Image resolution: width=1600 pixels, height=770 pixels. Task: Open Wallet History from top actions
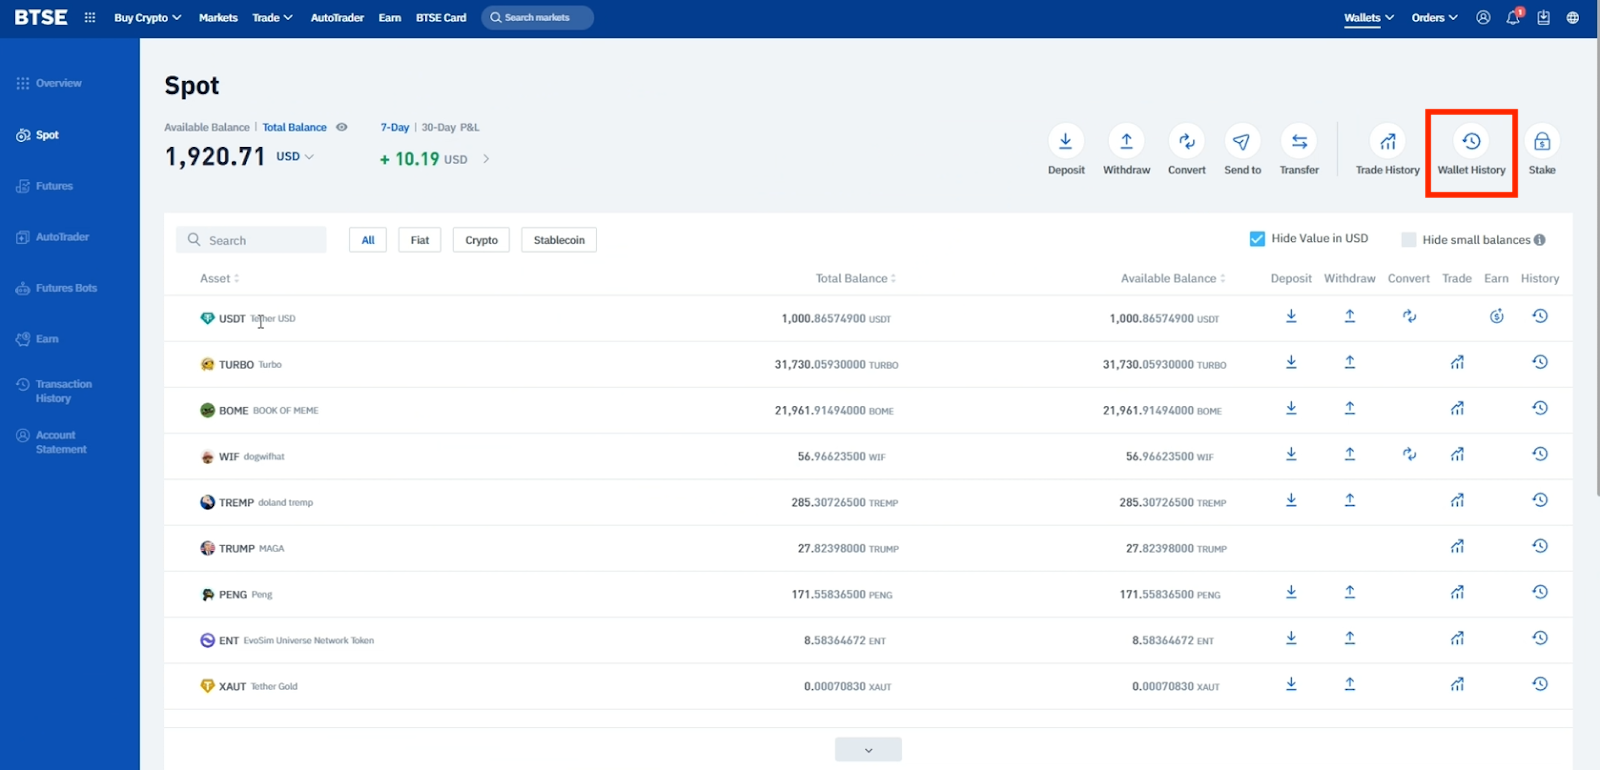pos(1471,142)
